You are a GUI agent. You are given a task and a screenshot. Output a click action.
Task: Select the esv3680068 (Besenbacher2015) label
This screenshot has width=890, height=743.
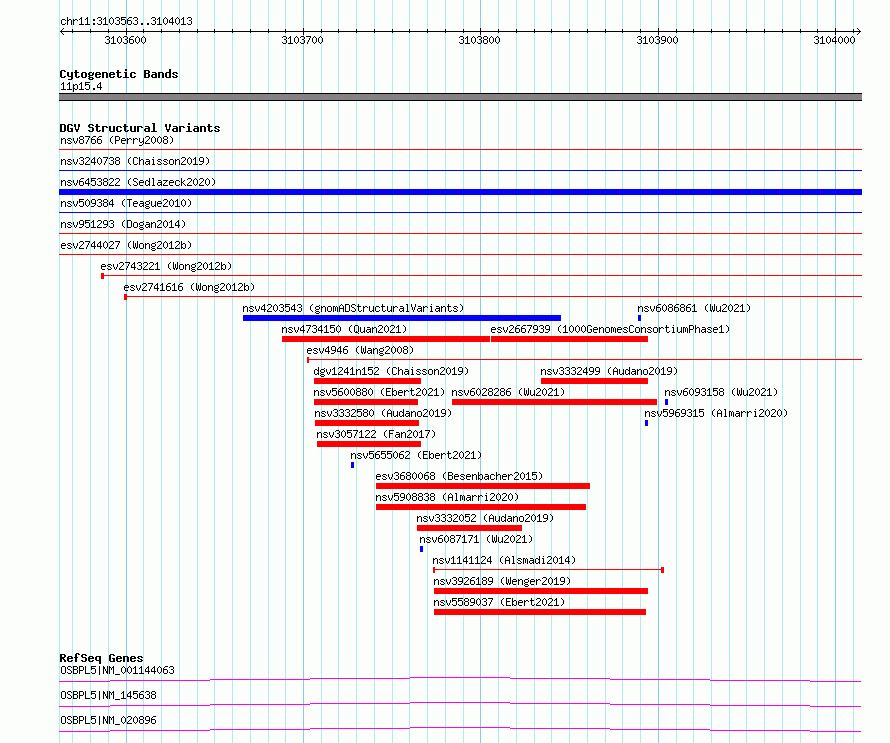pyautogui.click(x=460, y=476)
